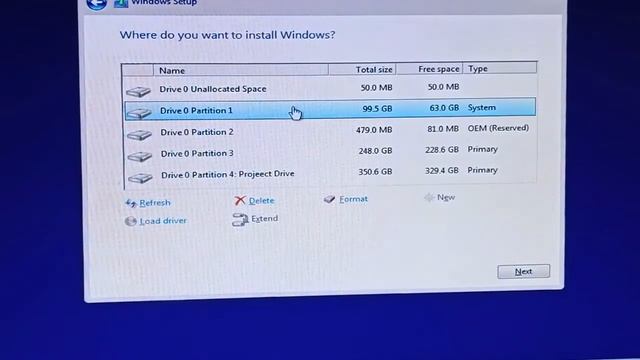Click the 479.0 MB total size cell
The height and width of the screenshot is (360, 640).
coord(374,130)
